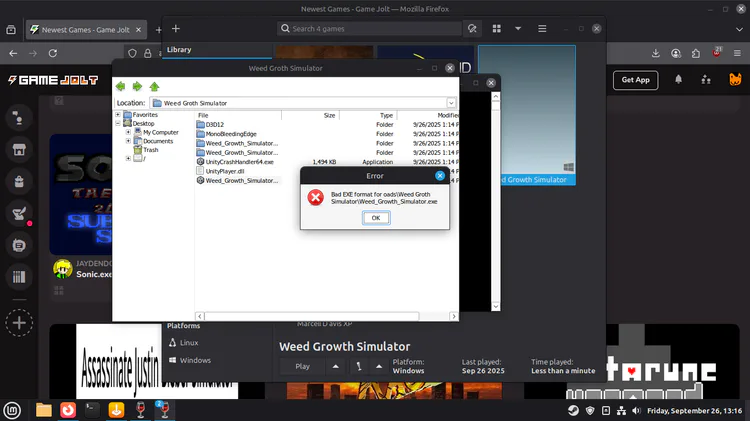750x421 pixels.
Task: Click the Wine glass icon in Lutris
Action: [359, 366]
